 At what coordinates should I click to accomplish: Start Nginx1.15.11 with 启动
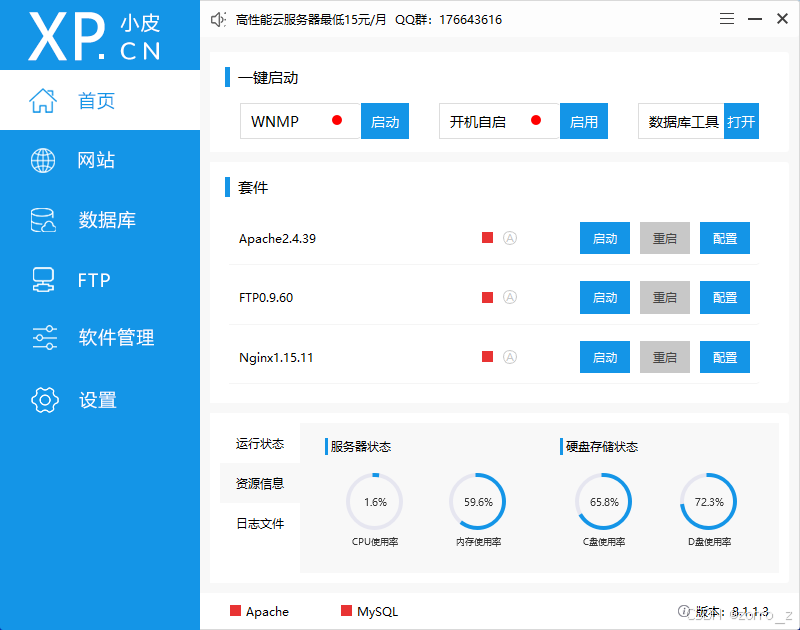[605, 357]
